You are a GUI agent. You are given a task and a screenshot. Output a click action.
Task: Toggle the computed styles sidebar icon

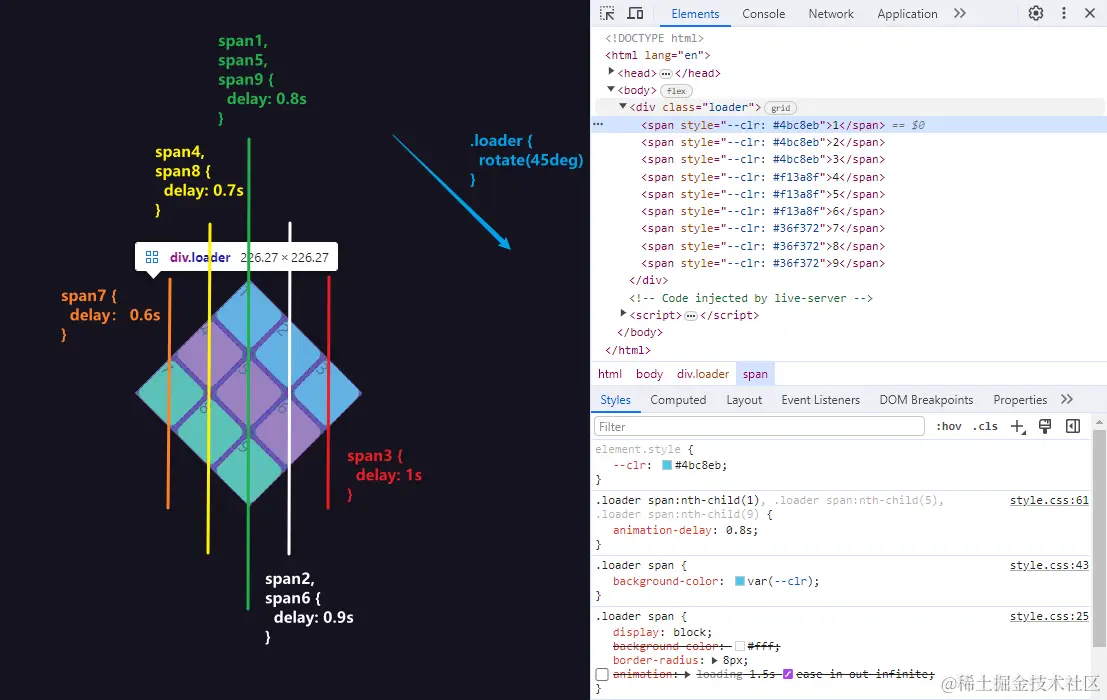[x=1073, y=426]
